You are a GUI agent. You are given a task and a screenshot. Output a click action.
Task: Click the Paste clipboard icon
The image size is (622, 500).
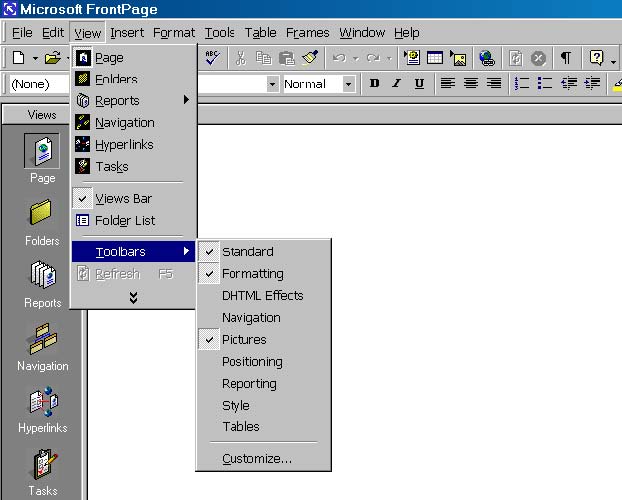pos(286,58)
